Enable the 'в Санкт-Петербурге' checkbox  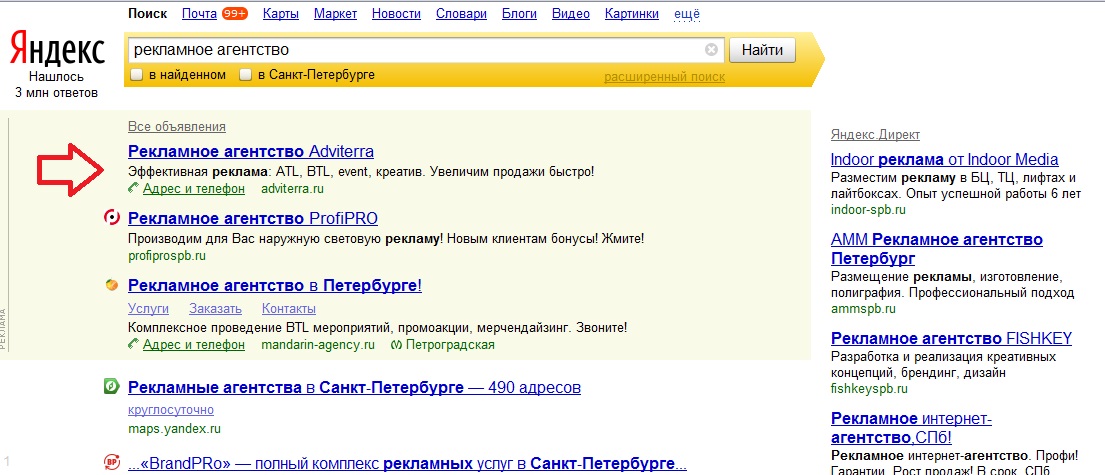pos(245,75)
